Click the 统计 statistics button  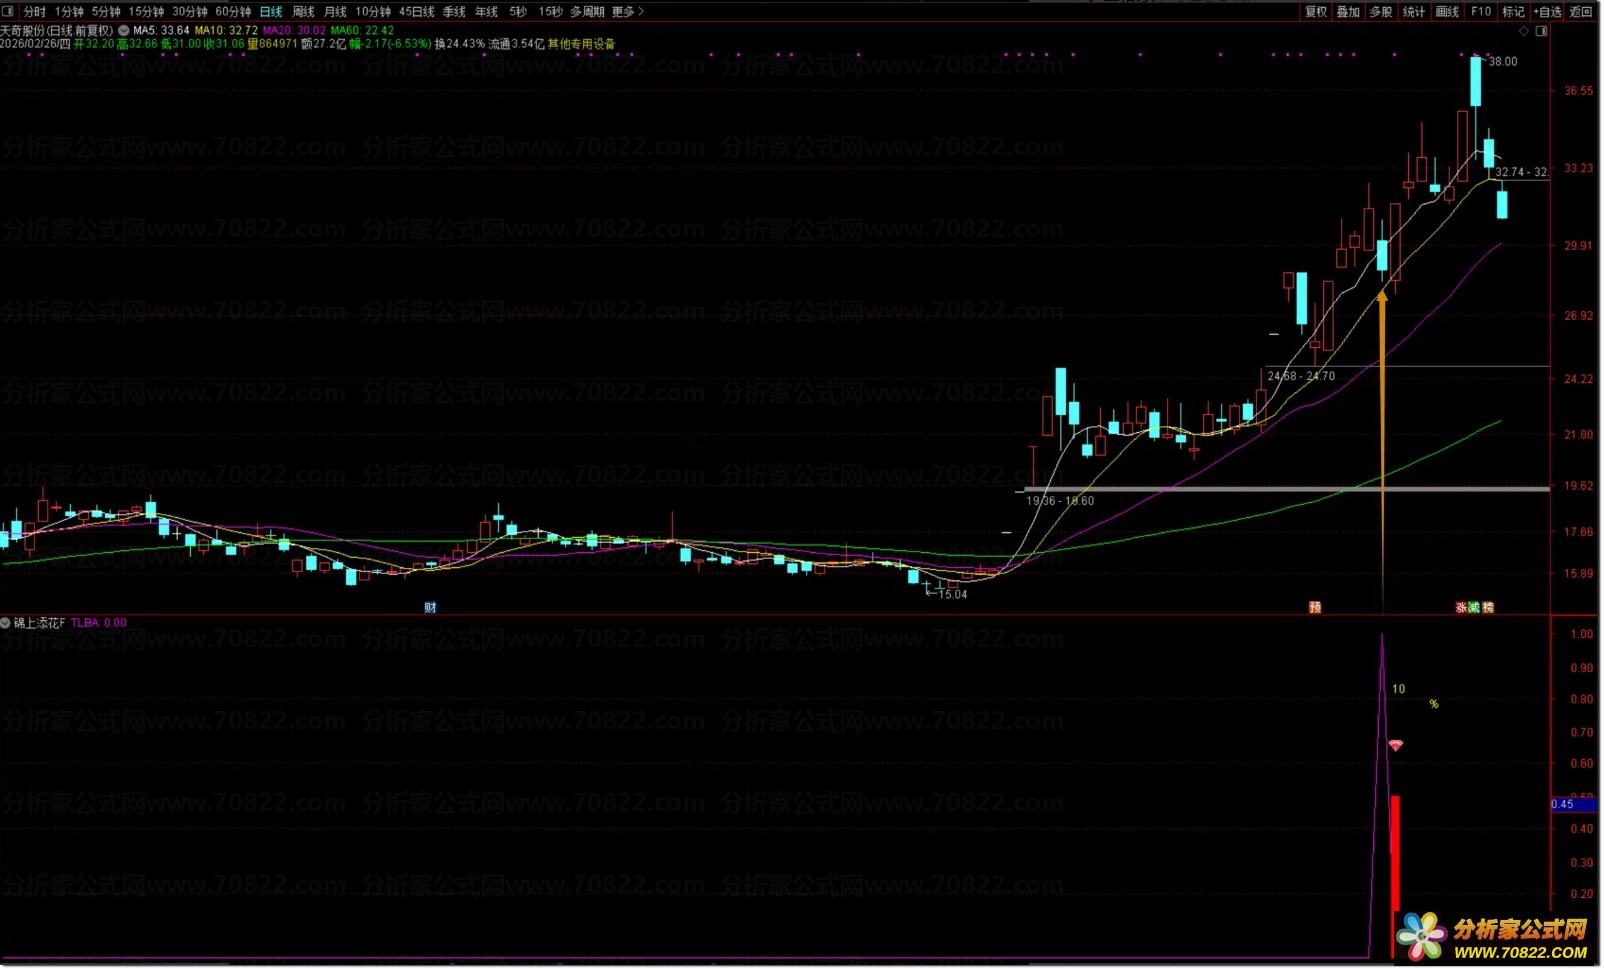1414,12
